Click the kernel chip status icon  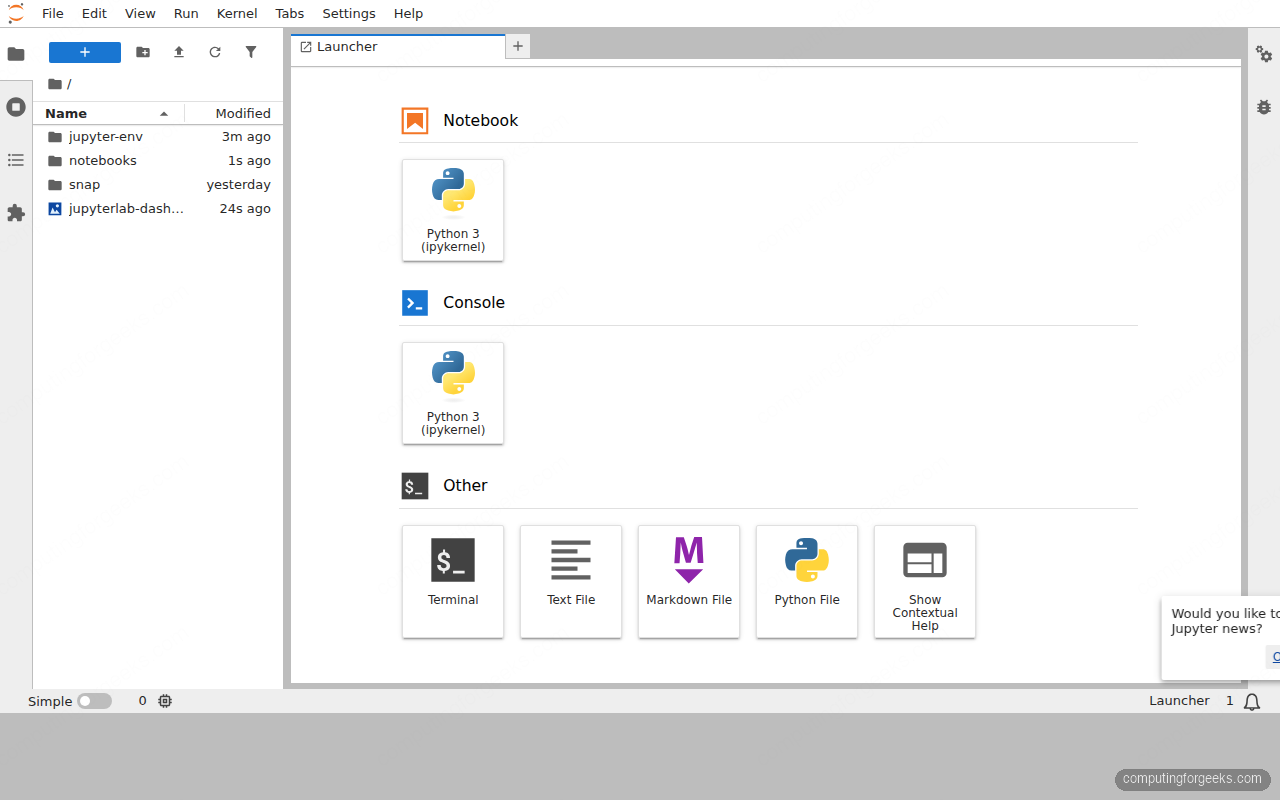pyautogui.click(x=165, y=701)
